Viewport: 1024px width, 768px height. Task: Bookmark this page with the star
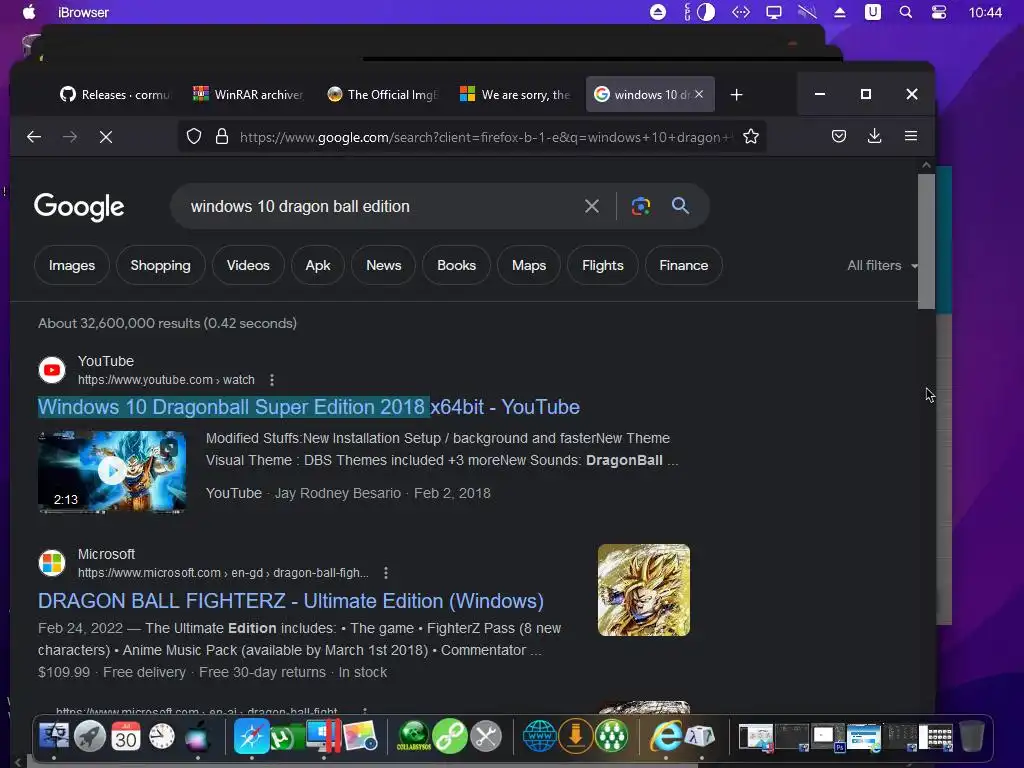(751, 136)
